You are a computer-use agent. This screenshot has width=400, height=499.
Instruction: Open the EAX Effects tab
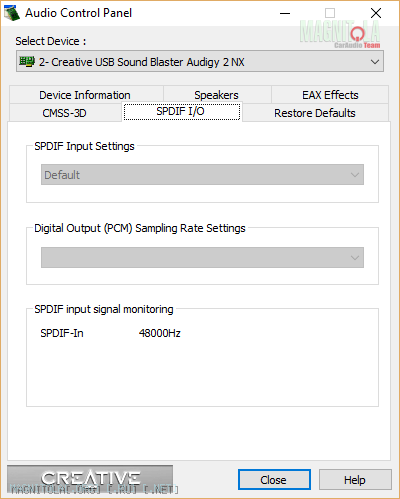click(x=330, y=95)
